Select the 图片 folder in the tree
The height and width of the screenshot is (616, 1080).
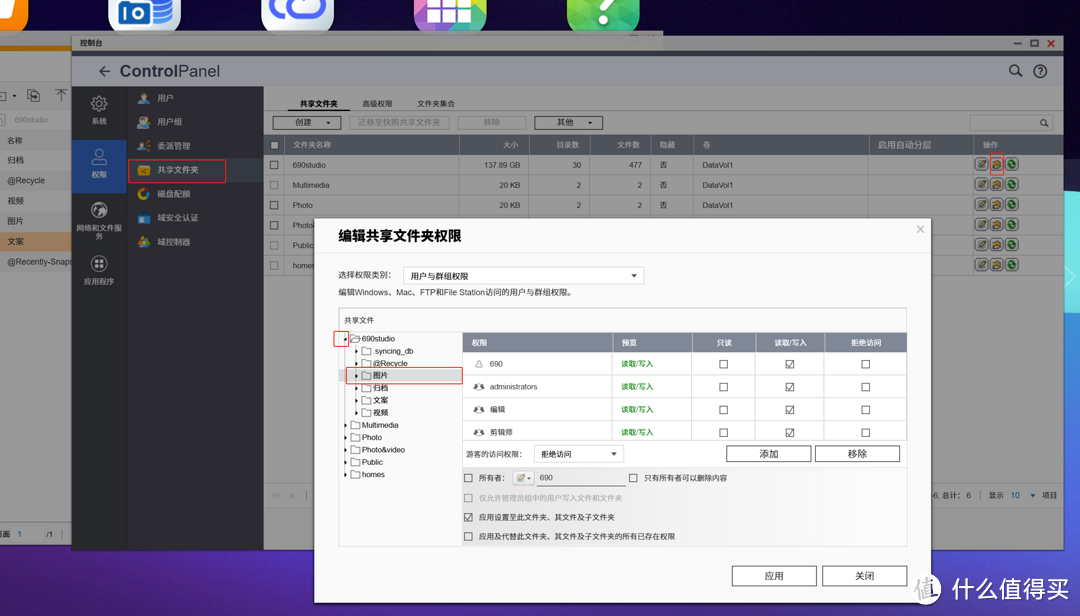380,376
